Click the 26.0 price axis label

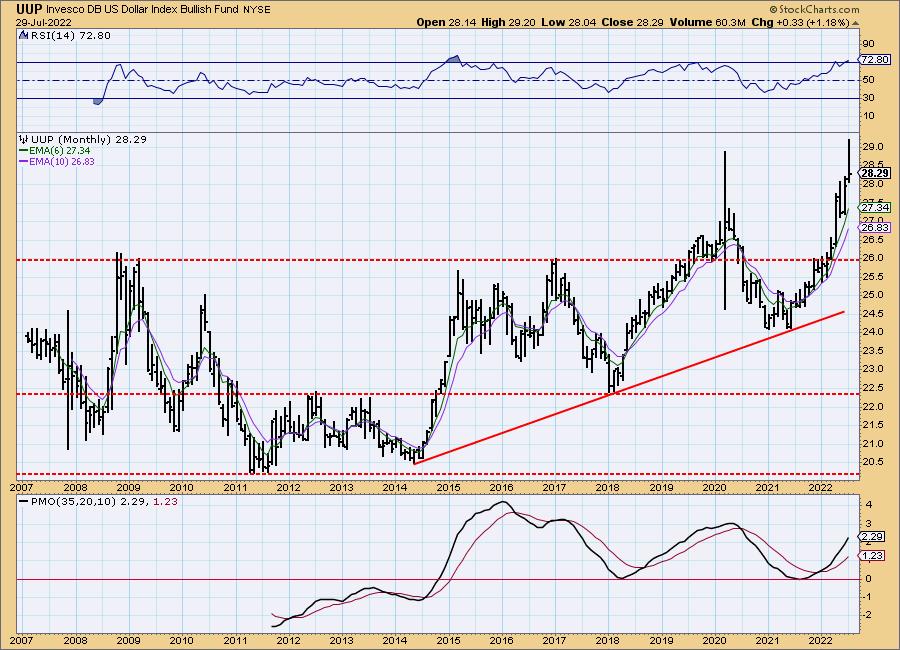[872, 258]
